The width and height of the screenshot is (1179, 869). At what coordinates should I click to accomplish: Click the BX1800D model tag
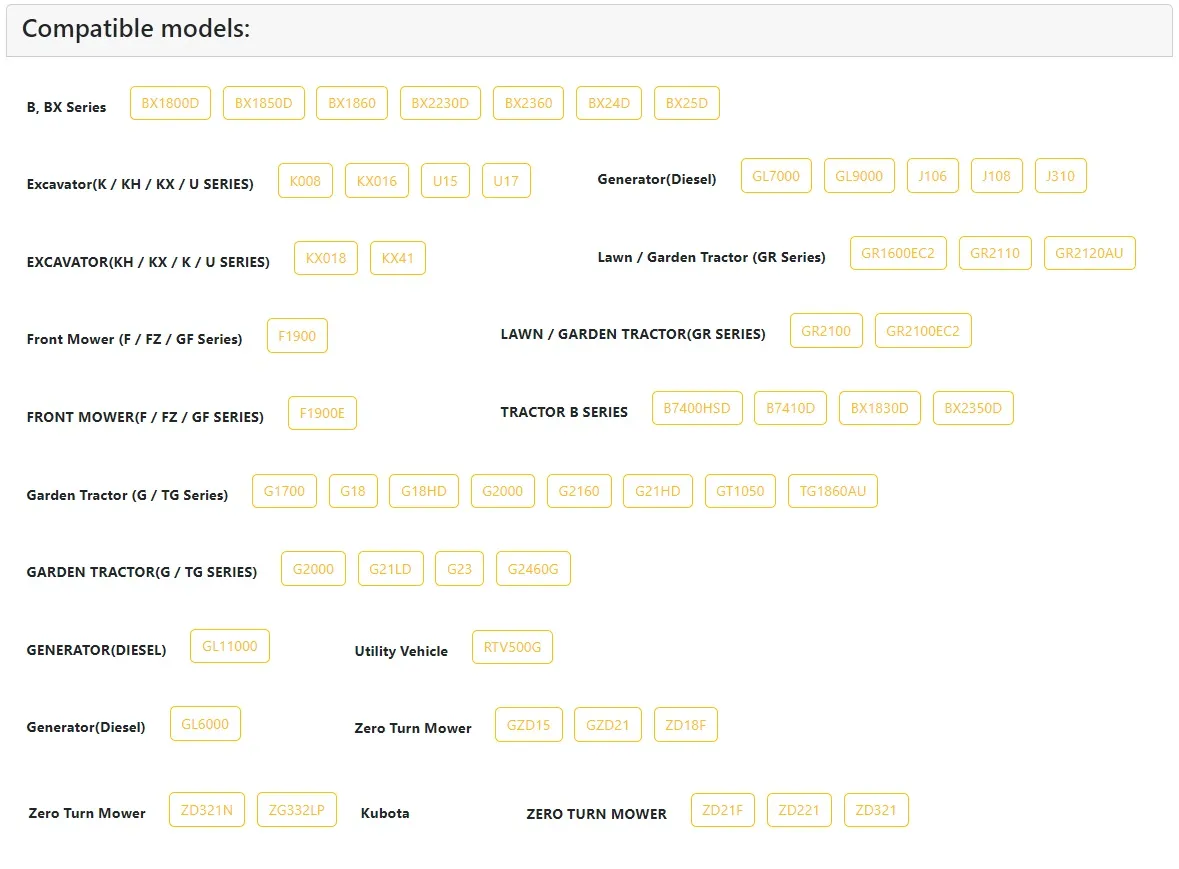(170, 103)
